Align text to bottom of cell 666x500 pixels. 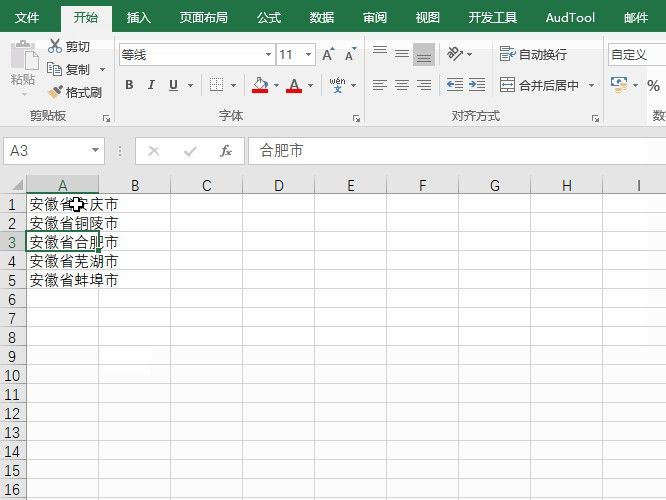(x=424, y=54)
